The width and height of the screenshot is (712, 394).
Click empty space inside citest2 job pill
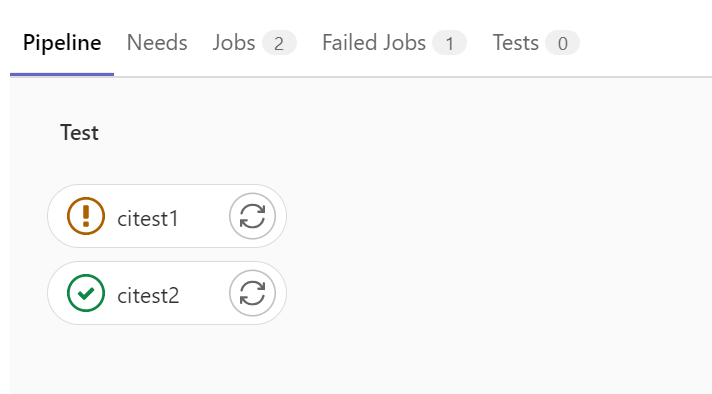tap(203, 293)
